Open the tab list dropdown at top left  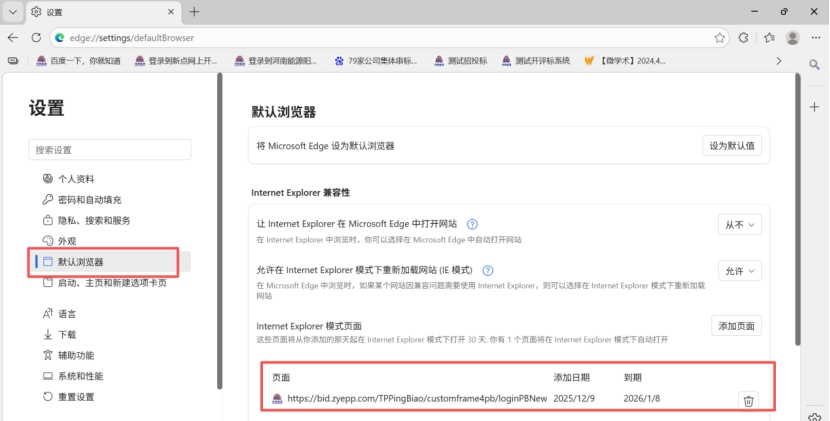(13, 12)
